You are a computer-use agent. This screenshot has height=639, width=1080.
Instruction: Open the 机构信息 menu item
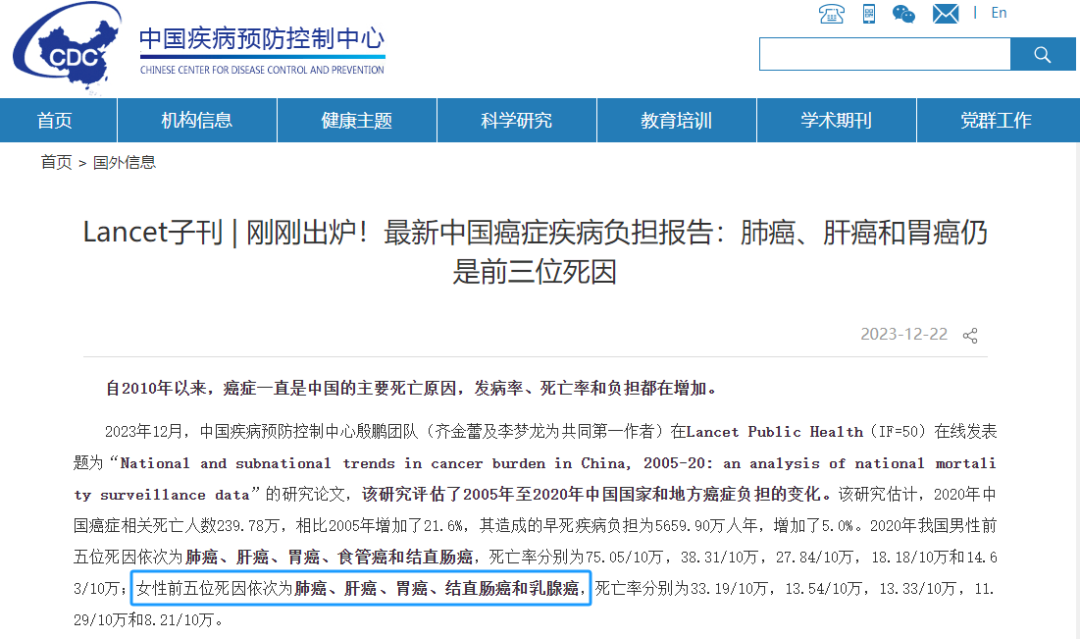click(196, 120)
